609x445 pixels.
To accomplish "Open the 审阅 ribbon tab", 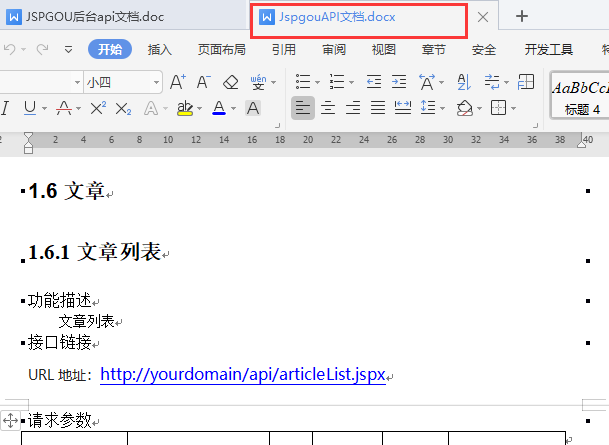I will (x=334, y=49).
